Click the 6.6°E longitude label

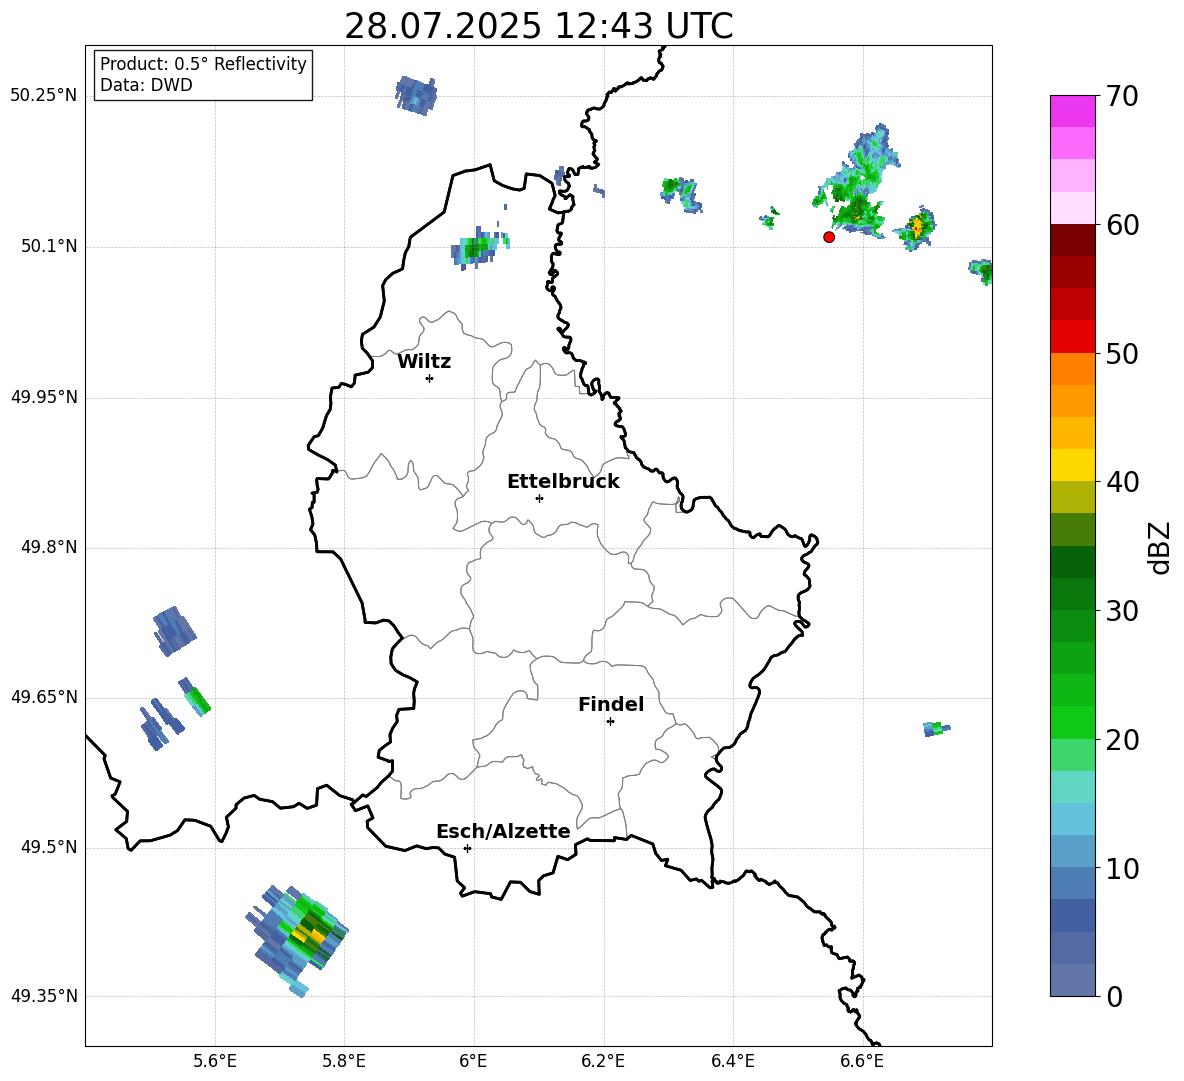[862, 1061]
